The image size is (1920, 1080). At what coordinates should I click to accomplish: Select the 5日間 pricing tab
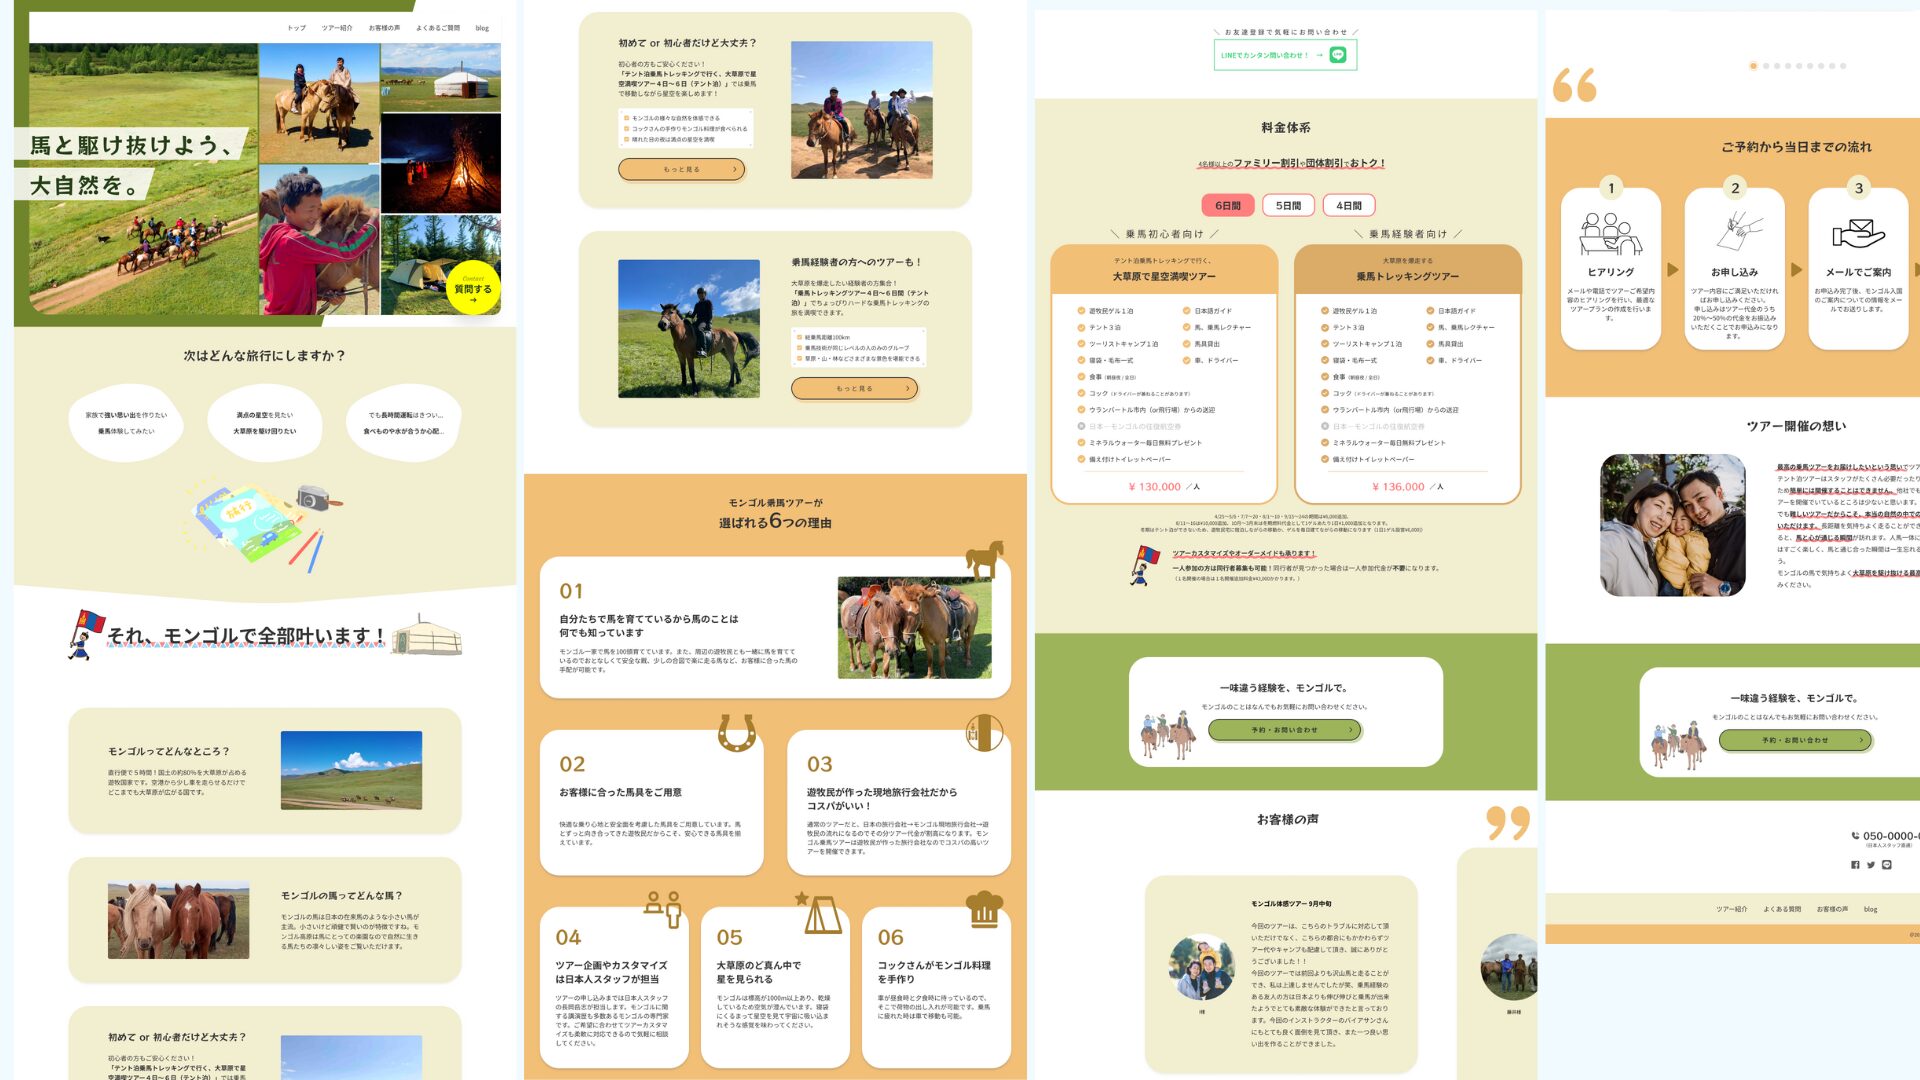1288,205
